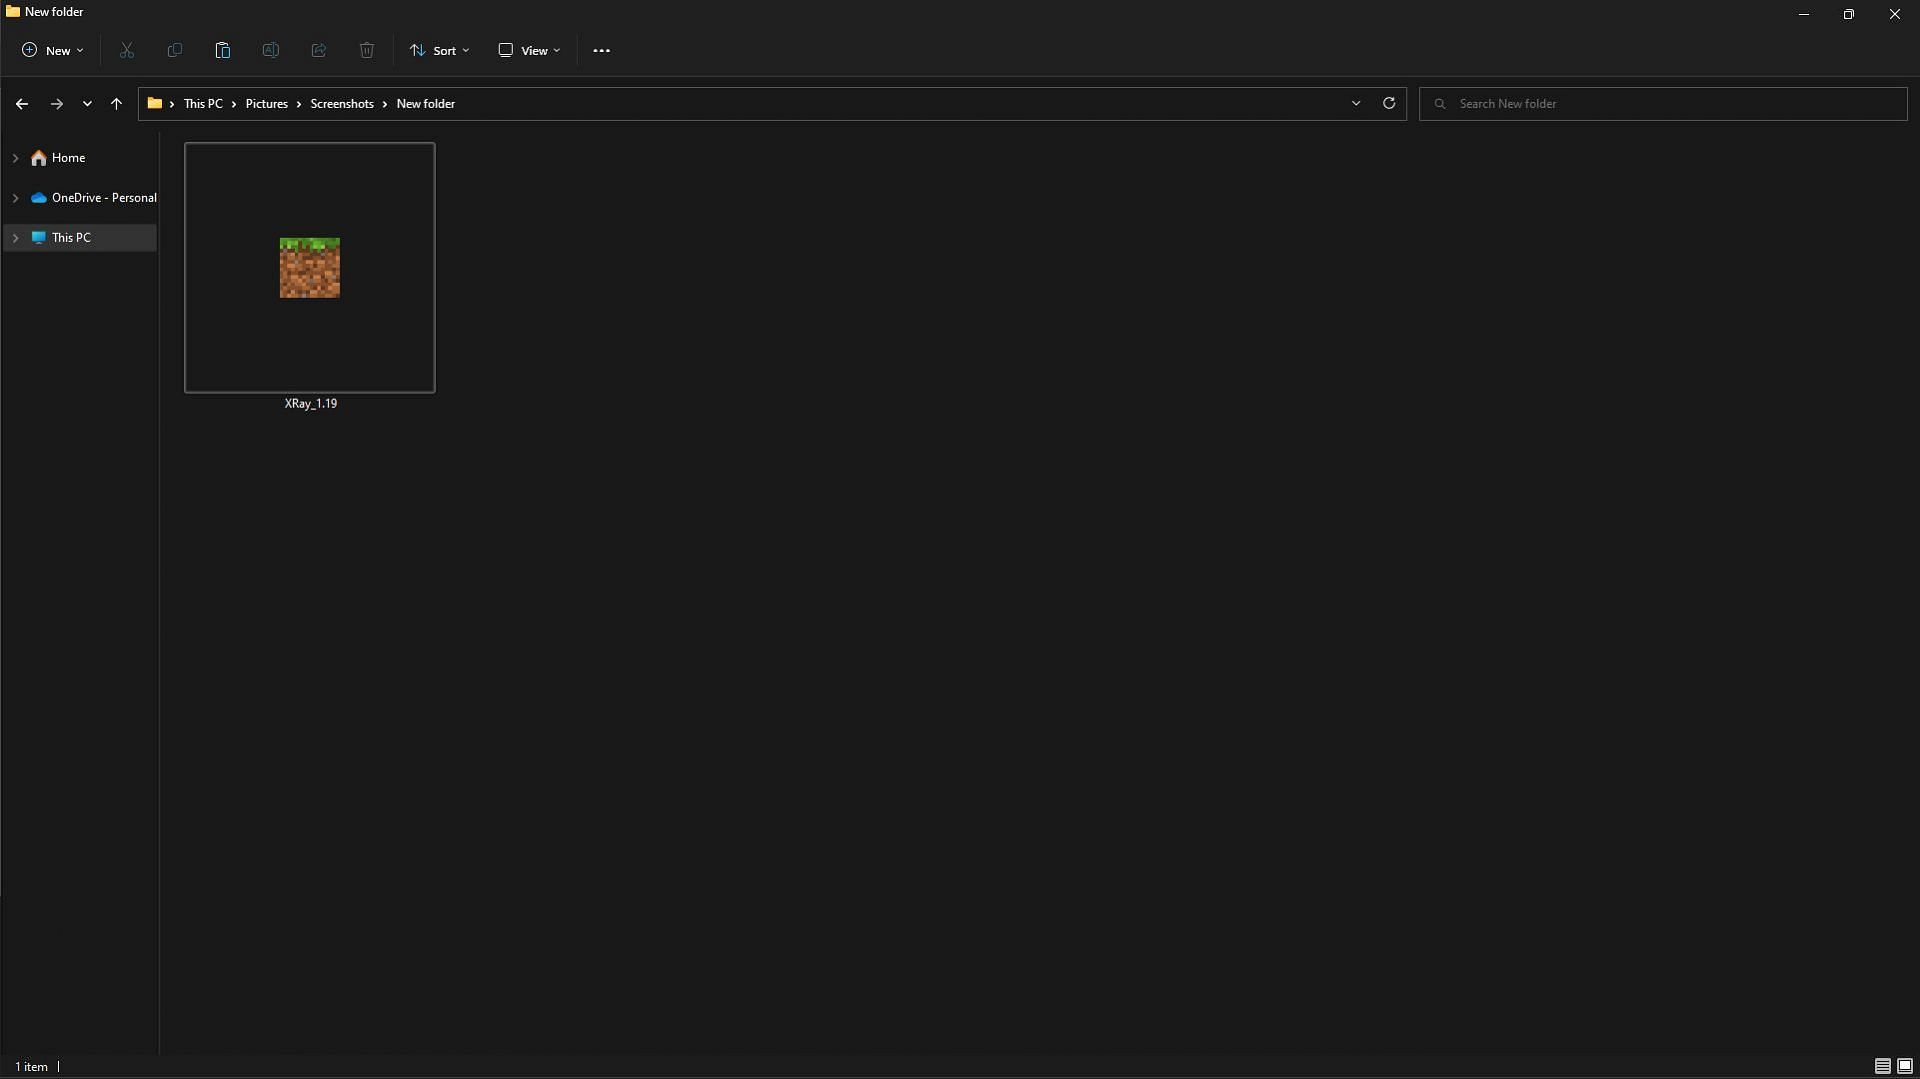The width and height of the screenshot is (1920, 1079).
Task: Select Pictures breadcrumb
Action: (x=267, y=104)
